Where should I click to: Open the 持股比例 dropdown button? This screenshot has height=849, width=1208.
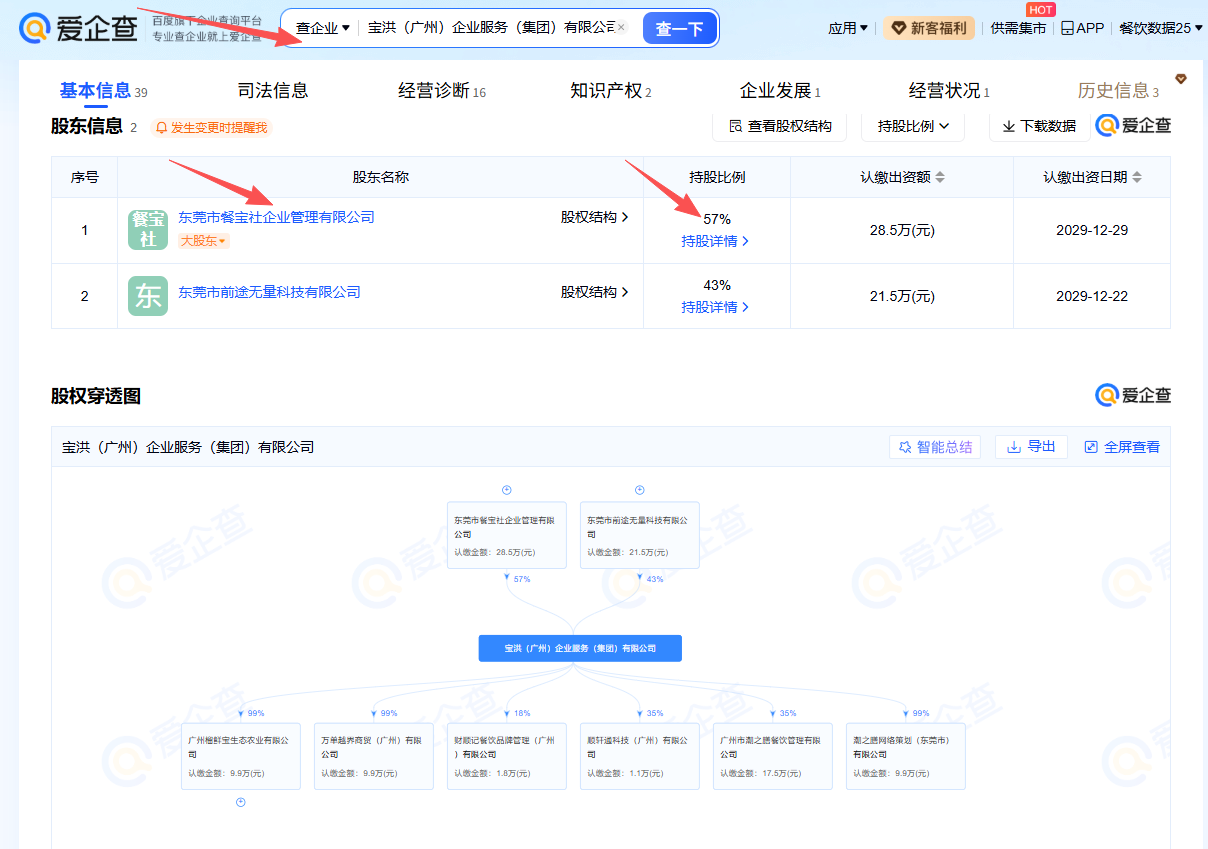coord(913,126)
